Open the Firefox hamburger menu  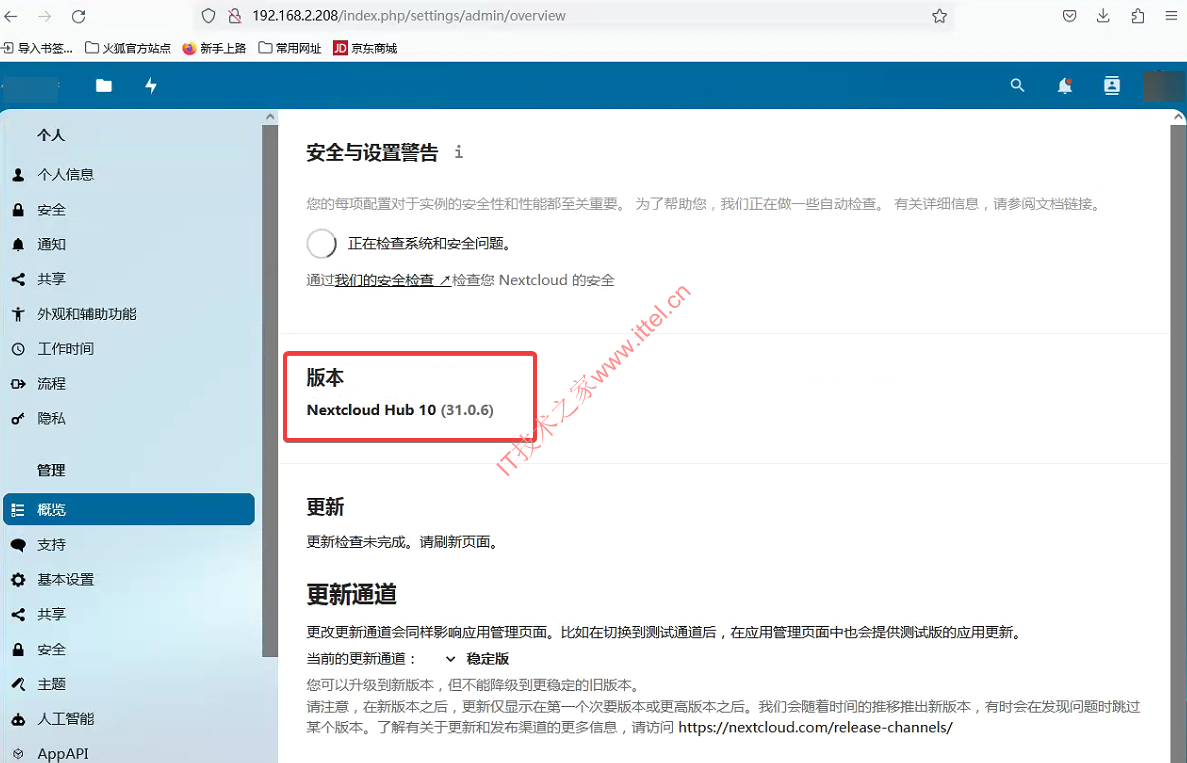pos(1171,16)
